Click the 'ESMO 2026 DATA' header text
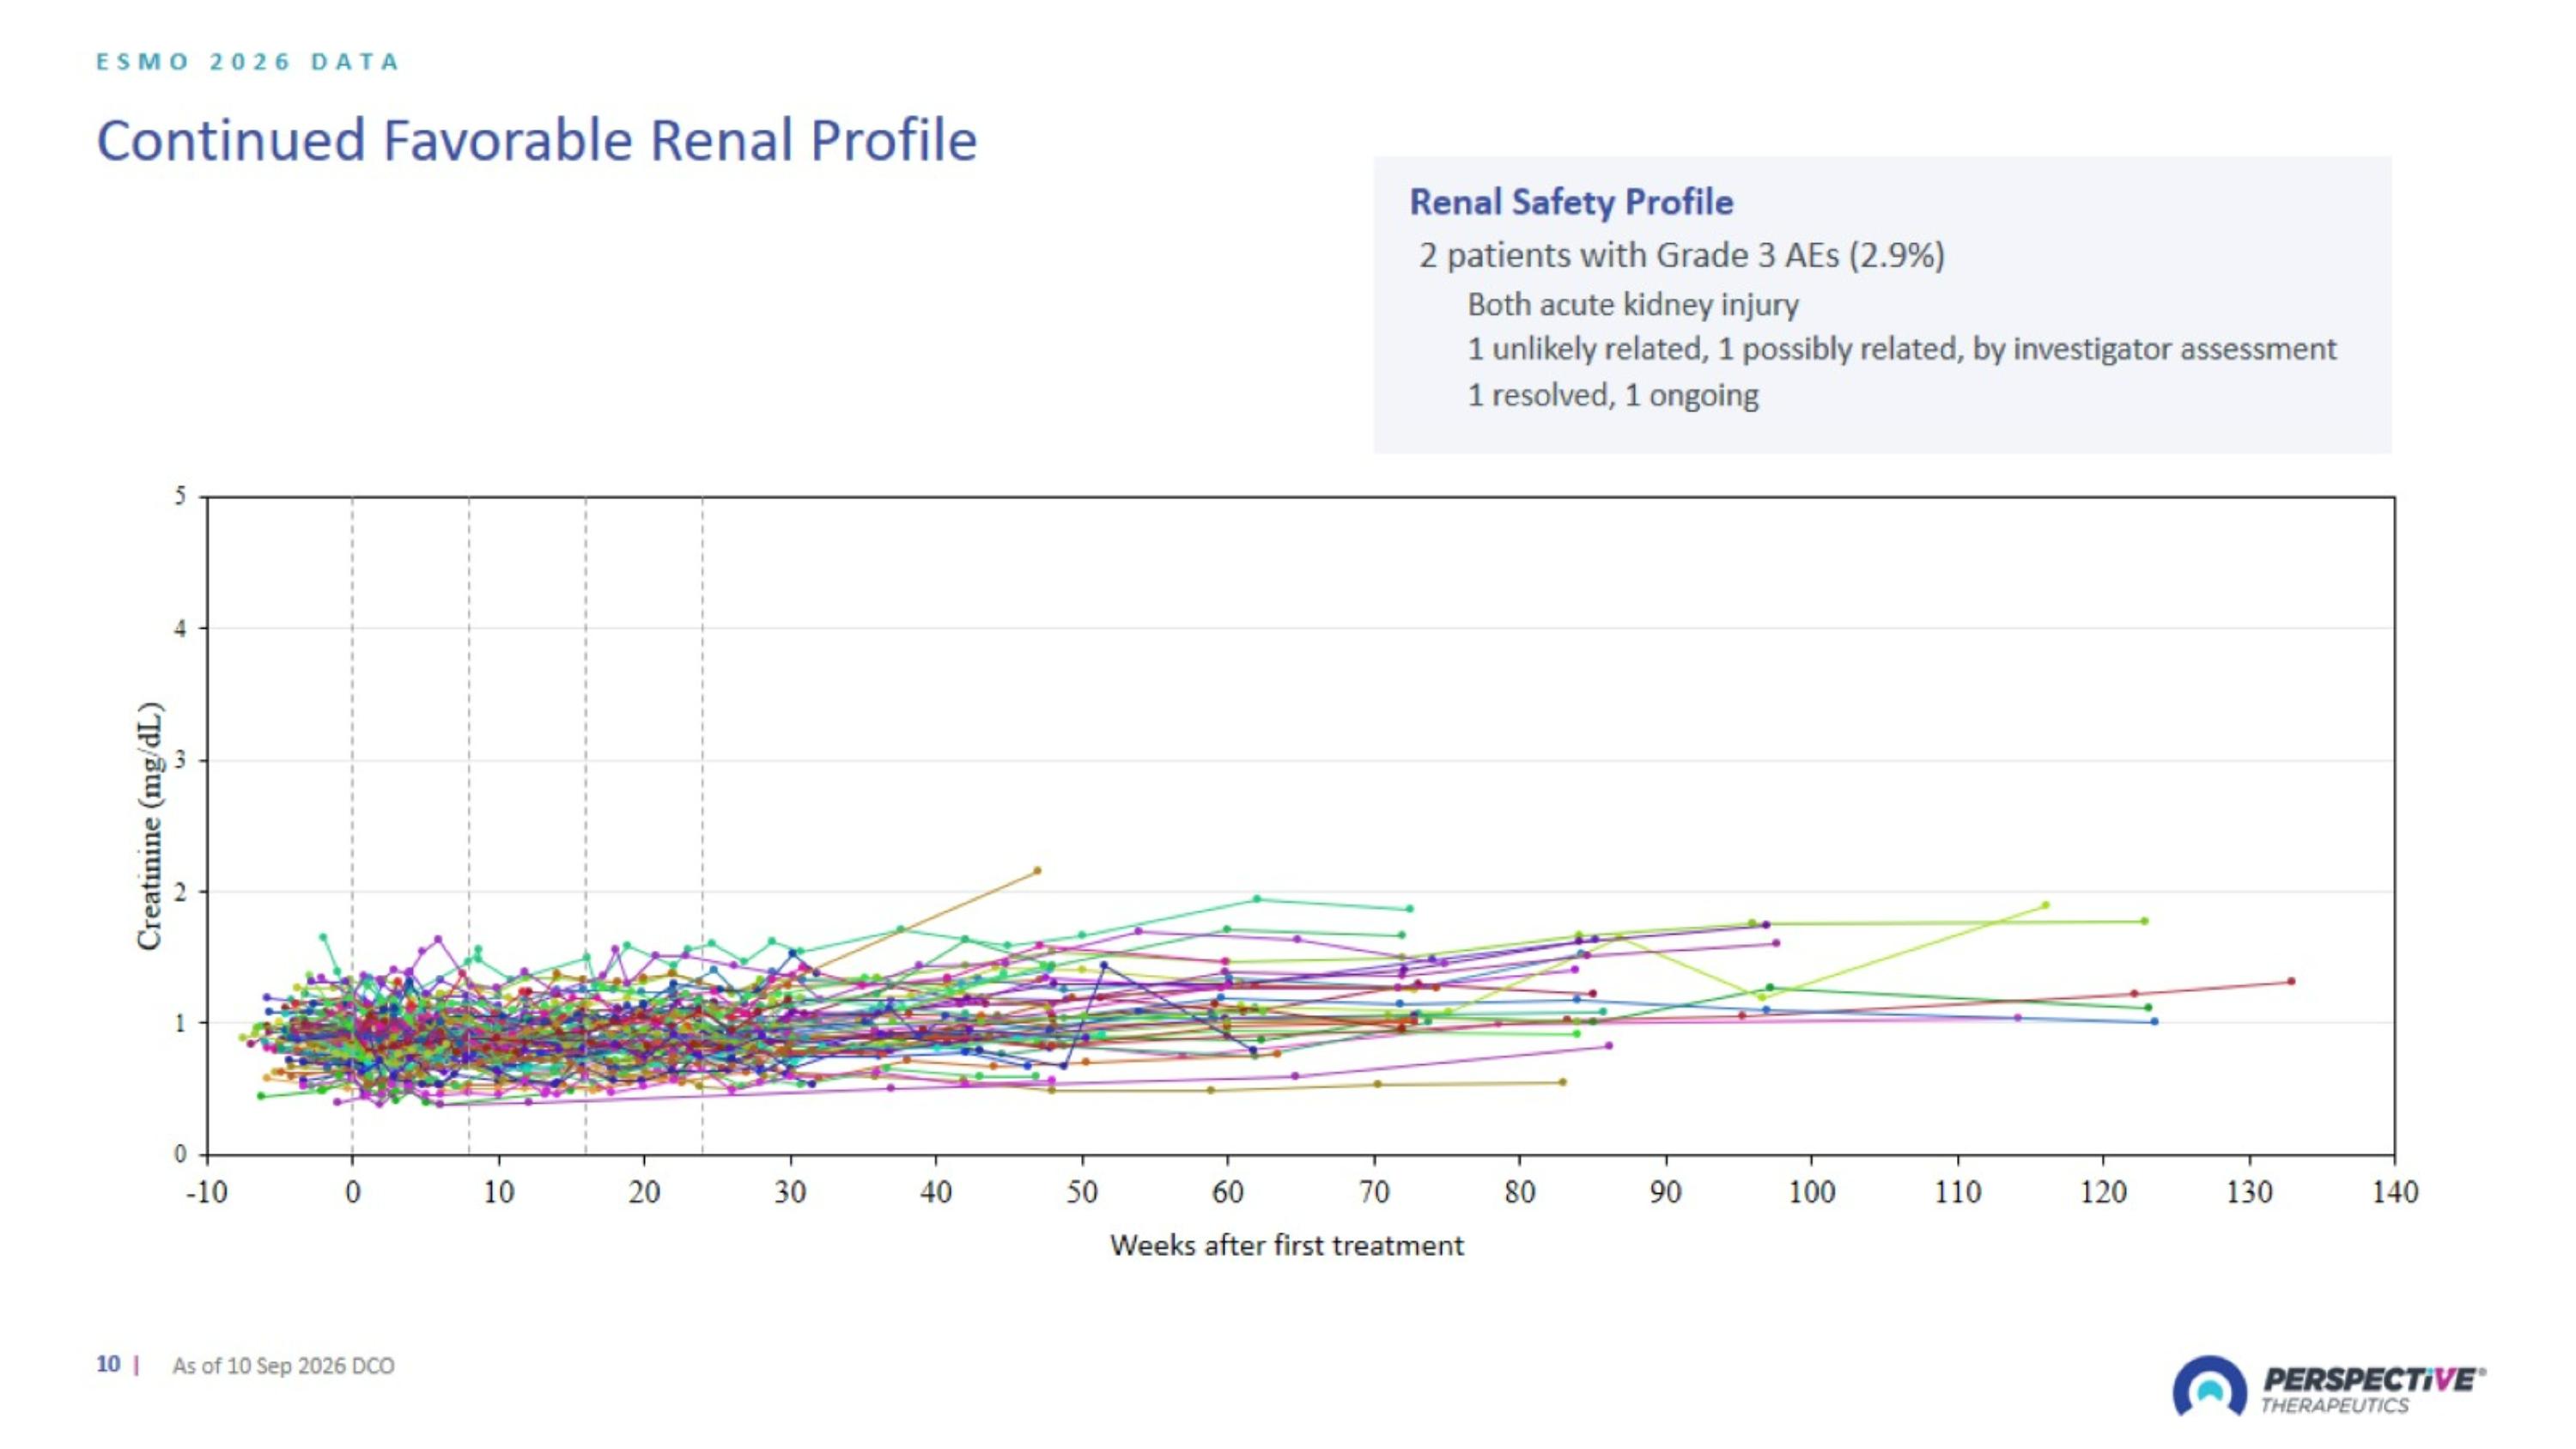Image resolution: width=2576 pixels, height=1449 pixels. coord(248,62)
